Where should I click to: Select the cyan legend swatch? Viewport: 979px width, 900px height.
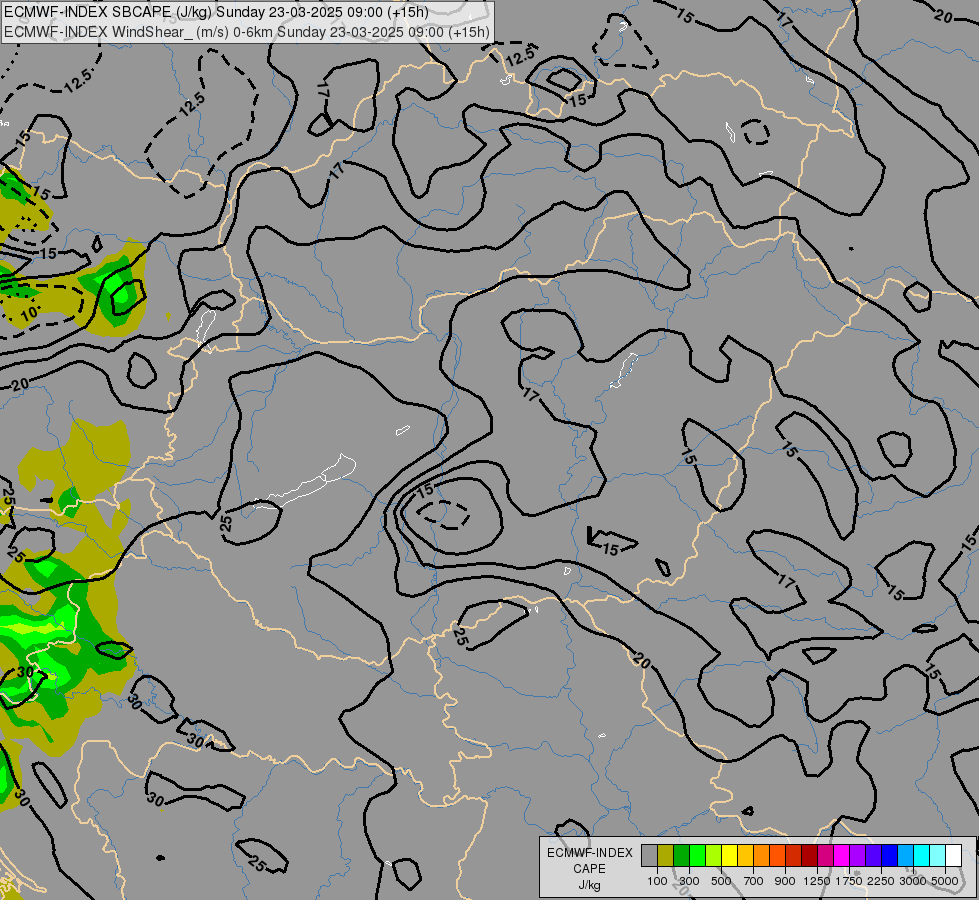point(922,856)
